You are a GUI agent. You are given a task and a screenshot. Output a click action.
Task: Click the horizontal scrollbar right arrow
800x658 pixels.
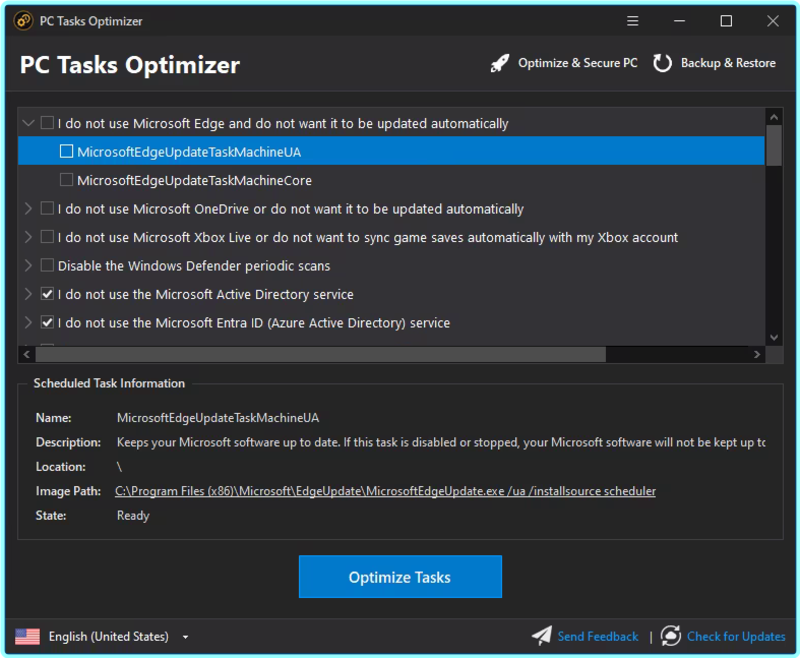757,354
